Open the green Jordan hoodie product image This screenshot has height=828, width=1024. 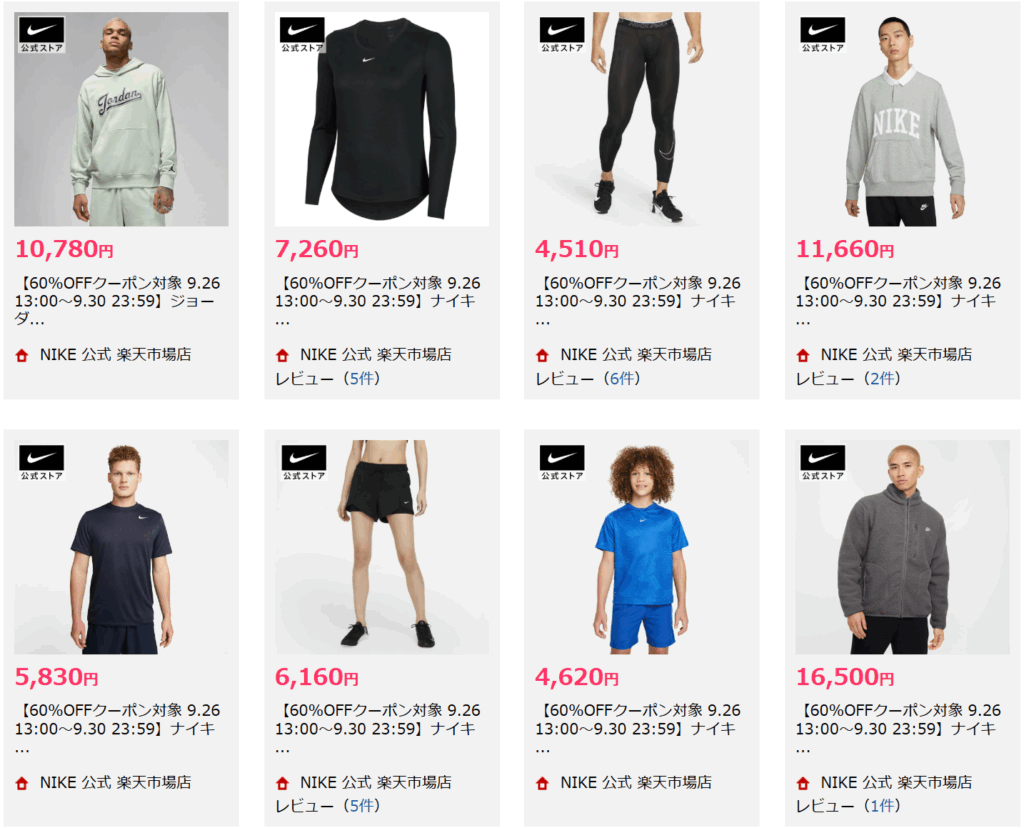pos(121,119)
